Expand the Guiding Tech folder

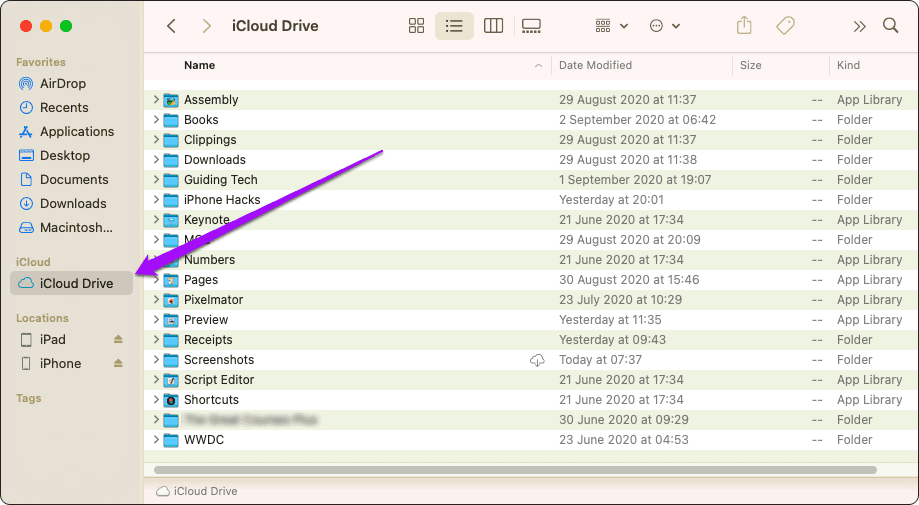pos(156,179)
